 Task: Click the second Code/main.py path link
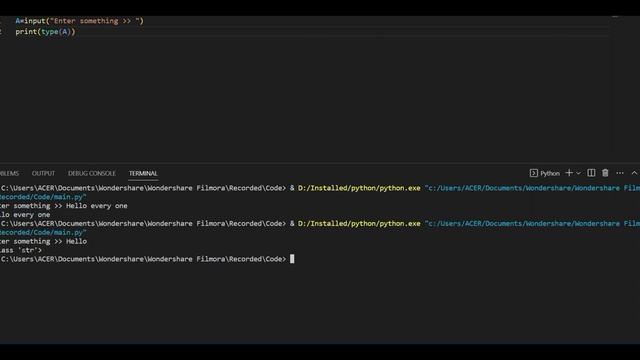tap(43, 232)
